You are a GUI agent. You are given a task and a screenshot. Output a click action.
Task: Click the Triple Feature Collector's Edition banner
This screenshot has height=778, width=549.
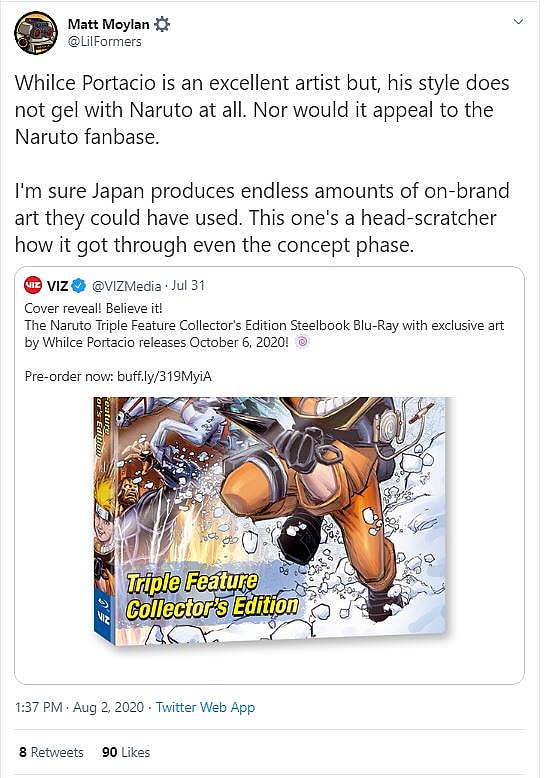point(212,594)
